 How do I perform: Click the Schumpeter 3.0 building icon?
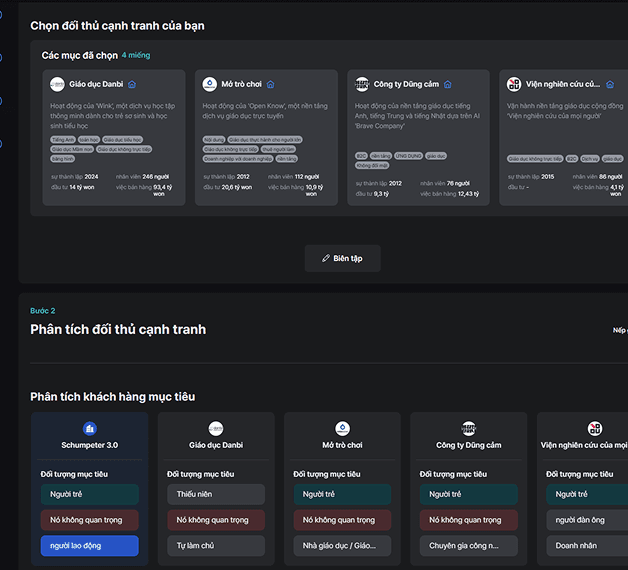(90, 429)
